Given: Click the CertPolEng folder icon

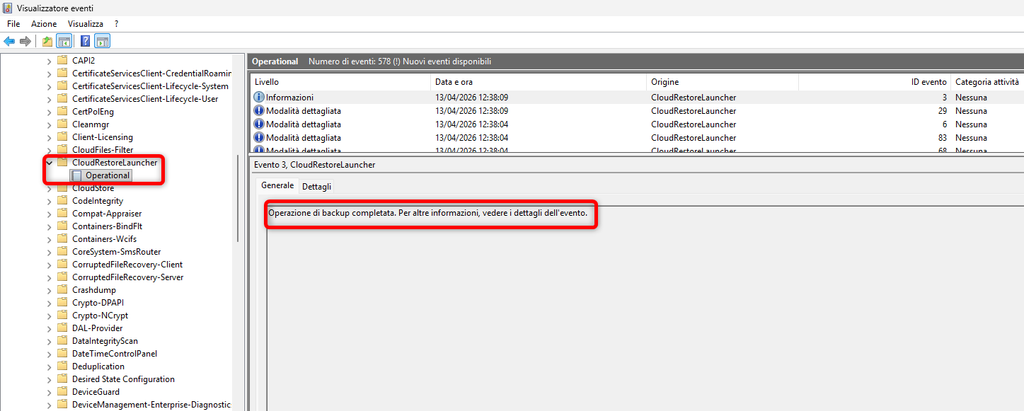Looking at the screenshot, I should coord(62,111).
